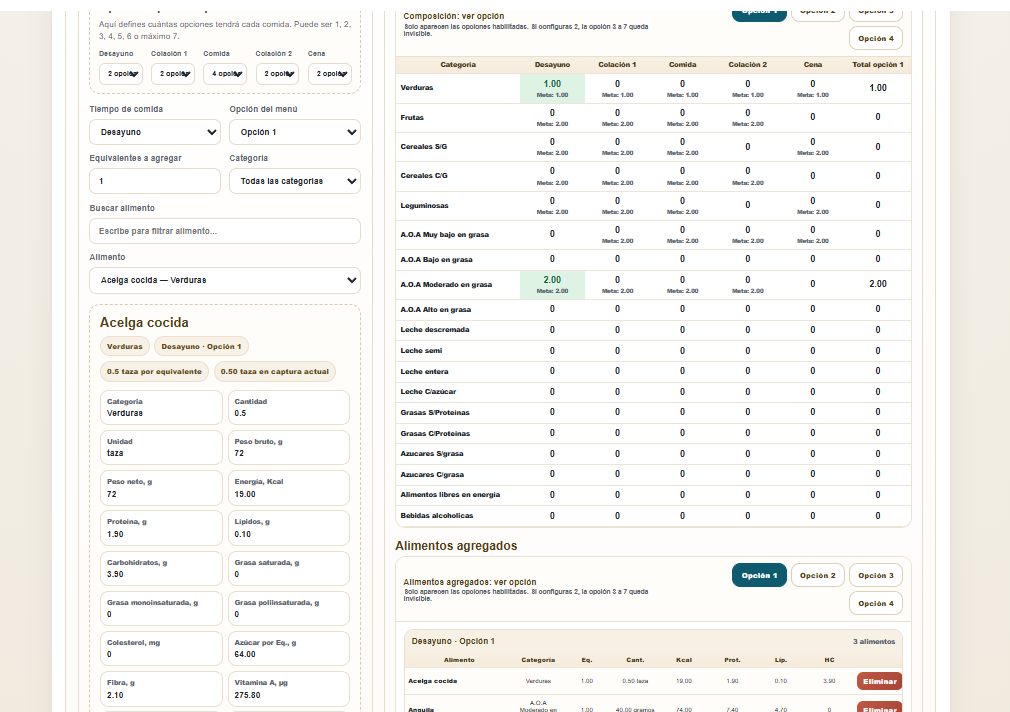Click the A.O.A Bajo en grasa label
Screen dimensions: 1010x712
pyautogui.click(x=436, y=260)
